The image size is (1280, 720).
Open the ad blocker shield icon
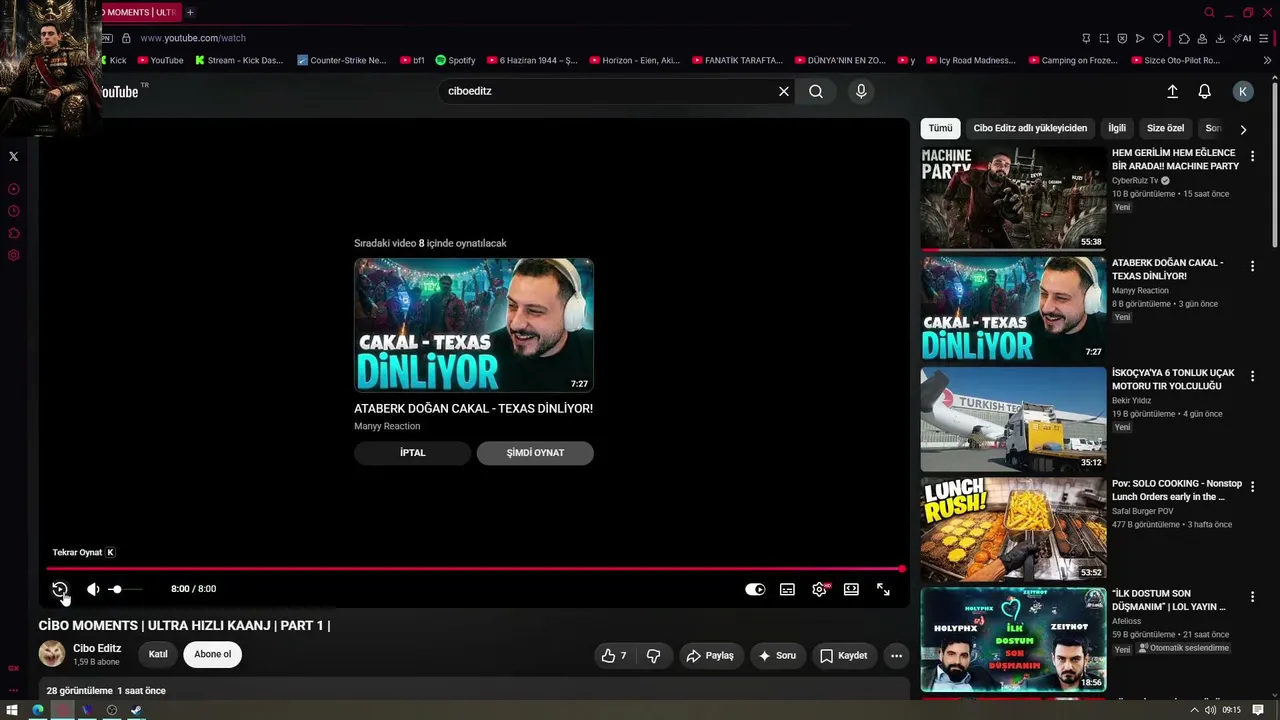click(1122, 38)
